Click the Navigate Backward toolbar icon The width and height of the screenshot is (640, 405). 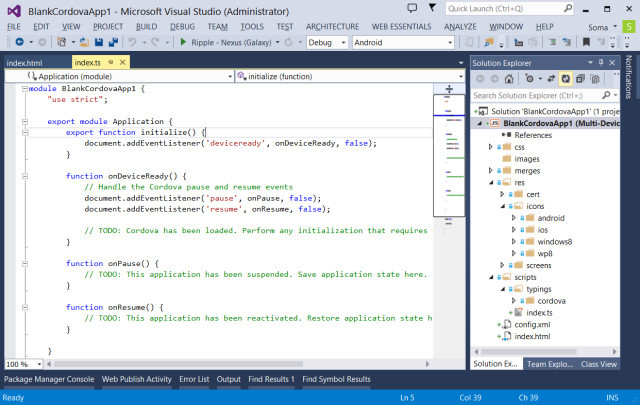tap(19, 42)
